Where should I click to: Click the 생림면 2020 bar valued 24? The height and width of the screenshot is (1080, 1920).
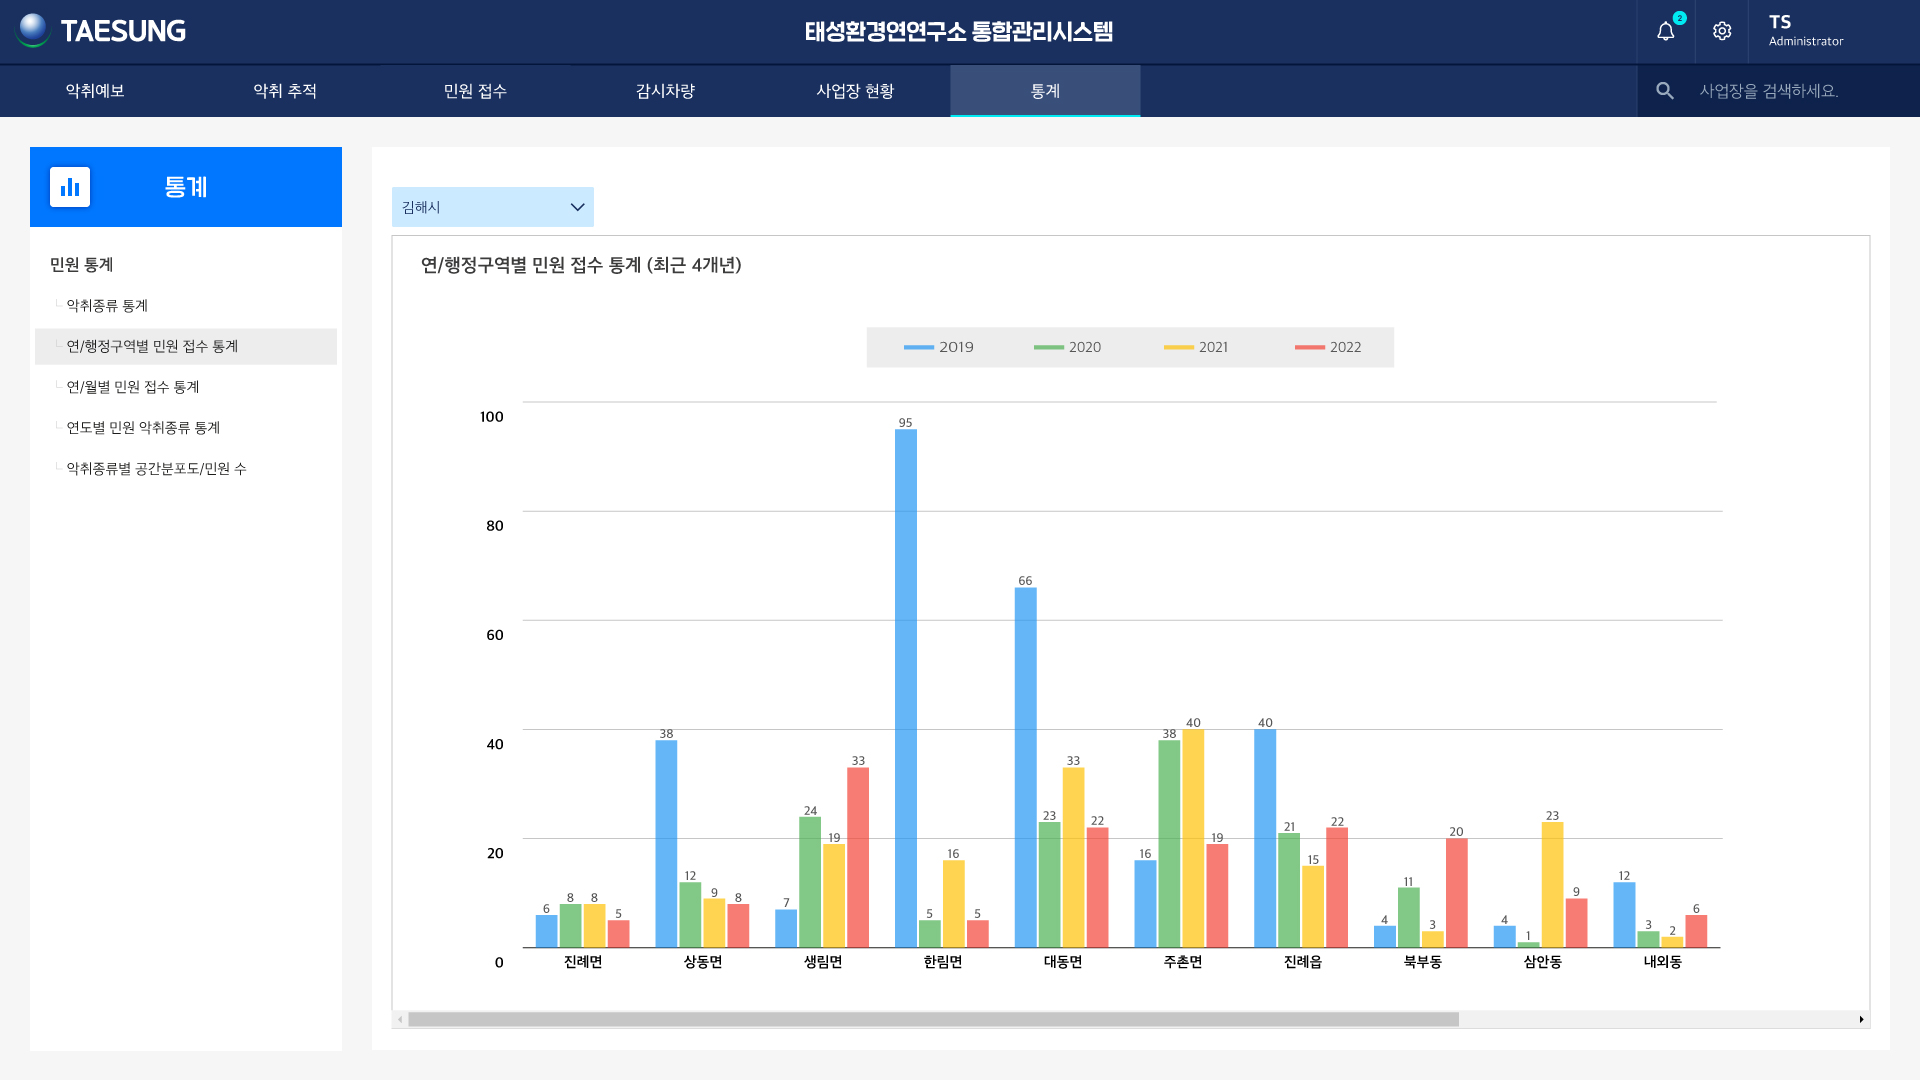pyautogui.click(x=810, y=883)
